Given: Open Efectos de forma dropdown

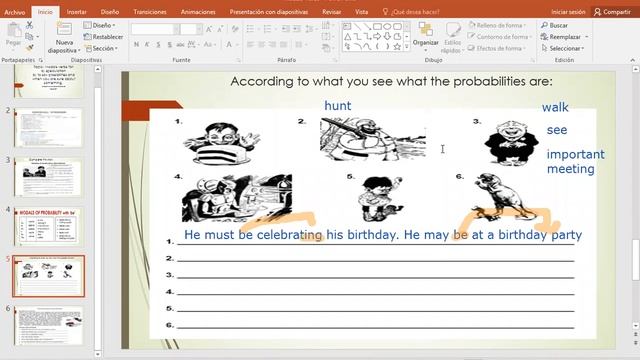Looking at the screenshot, I should (496, 48).
